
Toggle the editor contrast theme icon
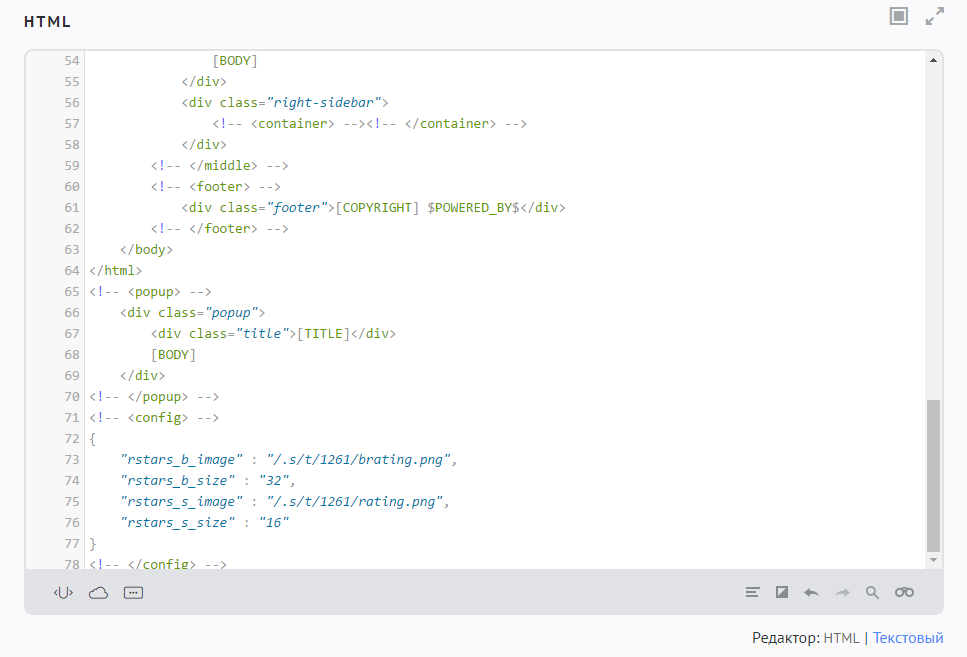pyautogui.click(x=782, y=592)
